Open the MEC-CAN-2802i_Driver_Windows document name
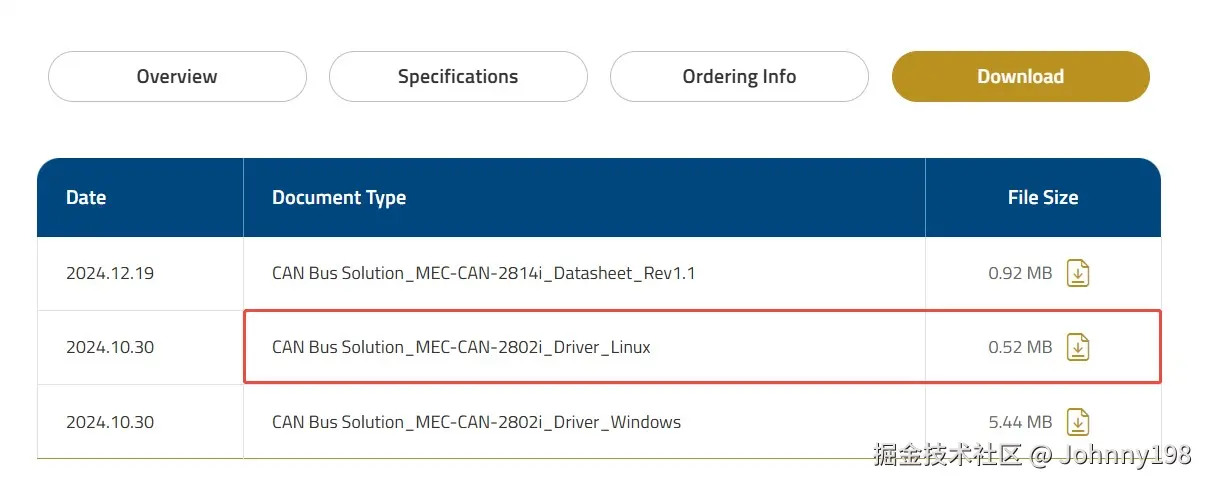Viewport: 1208px width, 486px height. coord(476,422)
